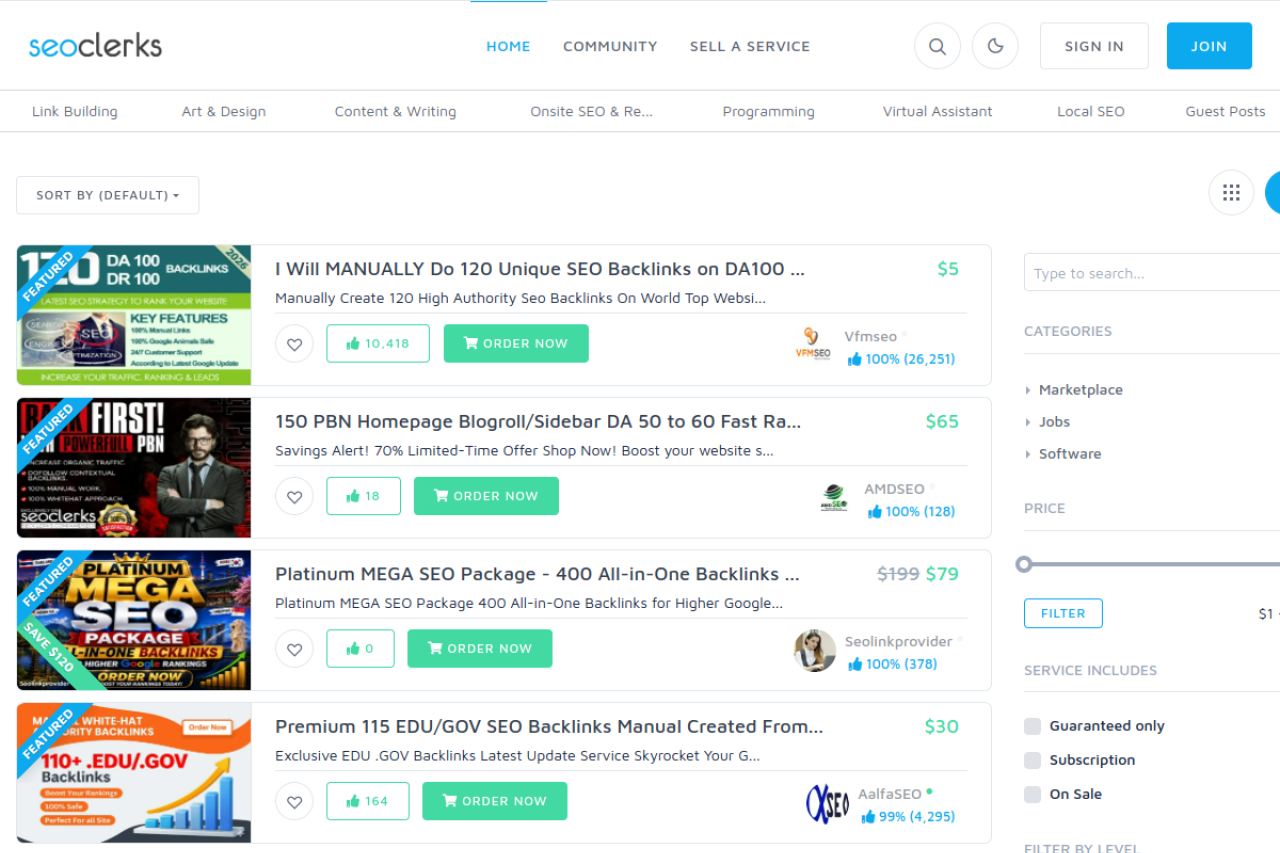Open the Sort By (Default) dropdown
Viewport: 1280px width, 853px height.
coord(108,195)
